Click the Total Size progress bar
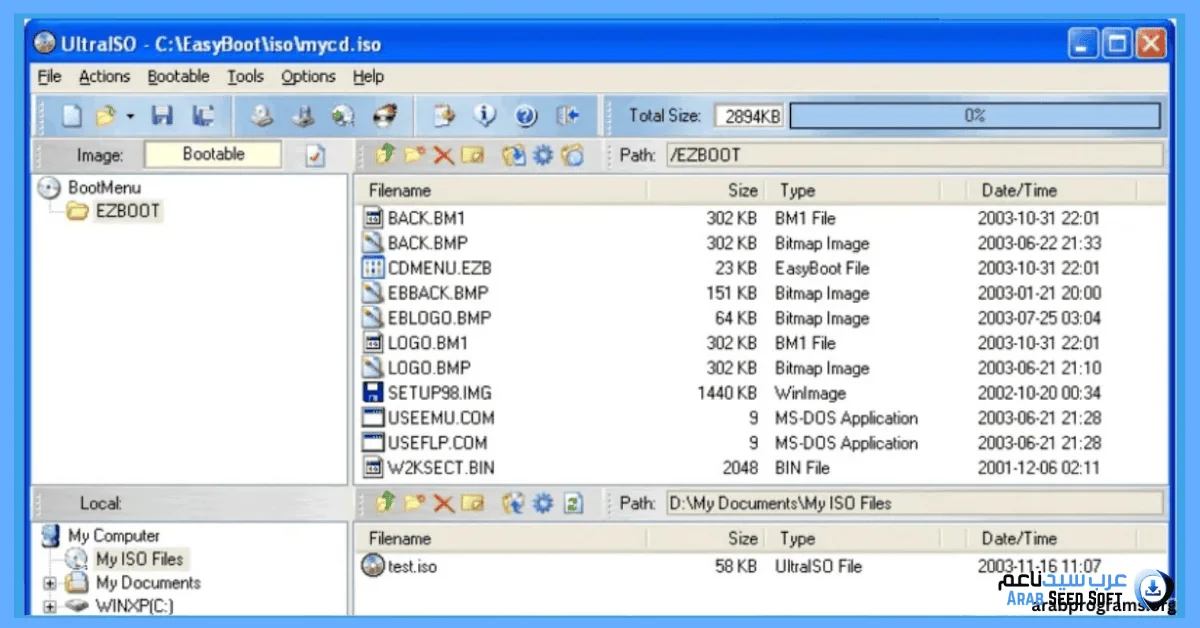The image size is (1200, 628). (x=975, y=116)
